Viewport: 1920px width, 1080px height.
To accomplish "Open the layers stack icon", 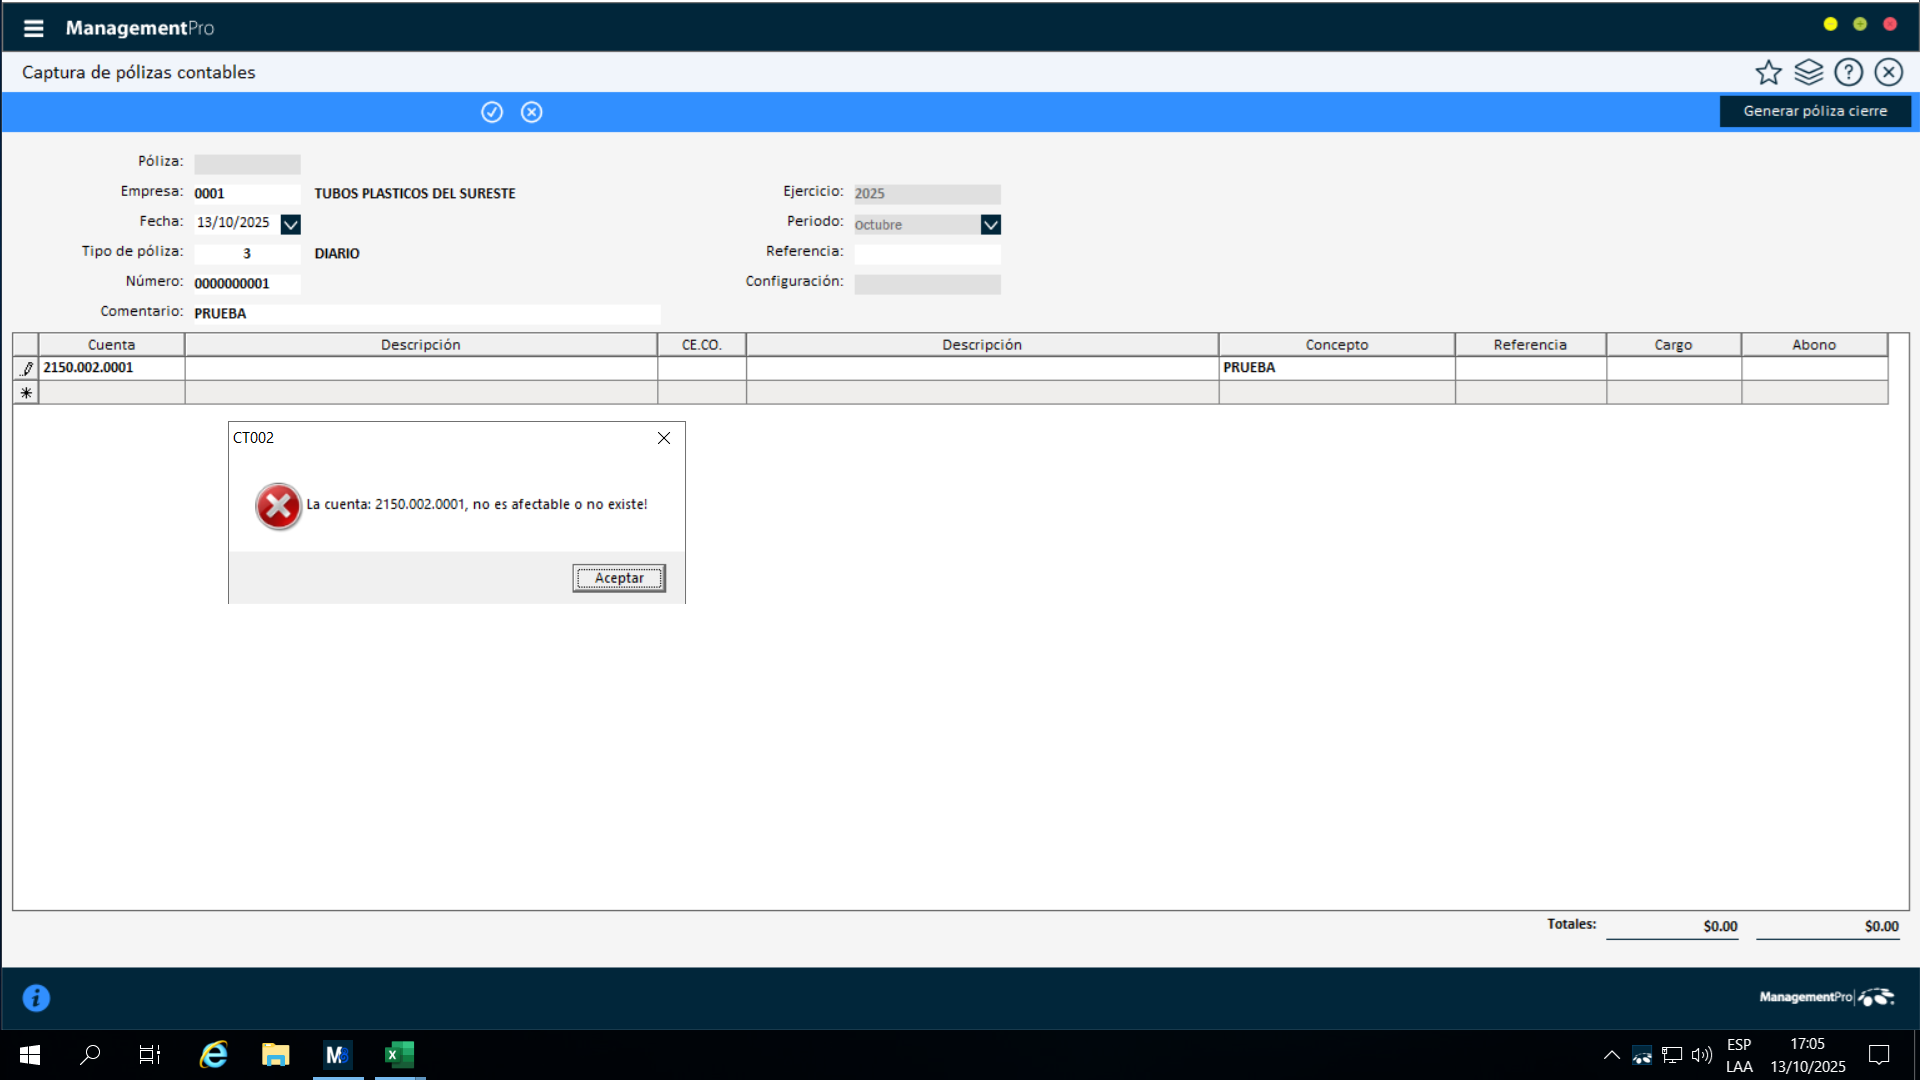I will tap(1808, 72).
